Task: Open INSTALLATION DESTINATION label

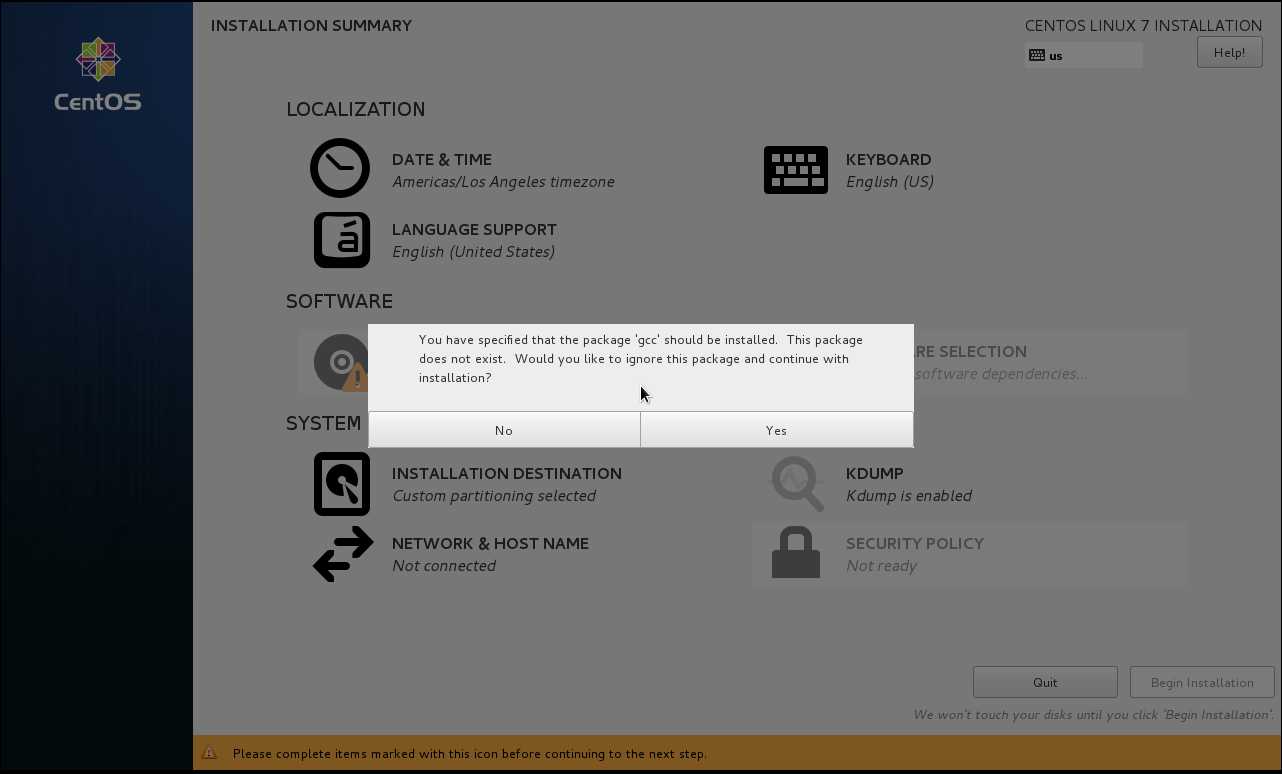Action: (x=507, y=473)
